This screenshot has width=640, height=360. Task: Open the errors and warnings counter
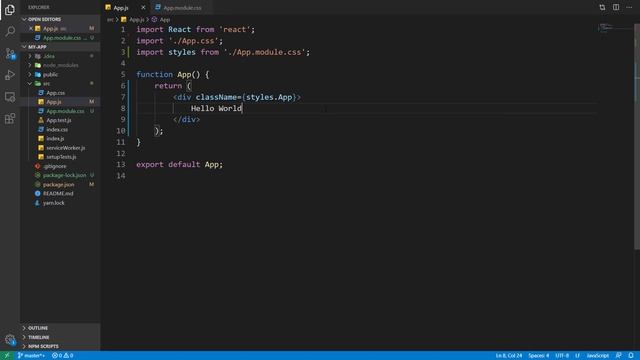[62, 356]
